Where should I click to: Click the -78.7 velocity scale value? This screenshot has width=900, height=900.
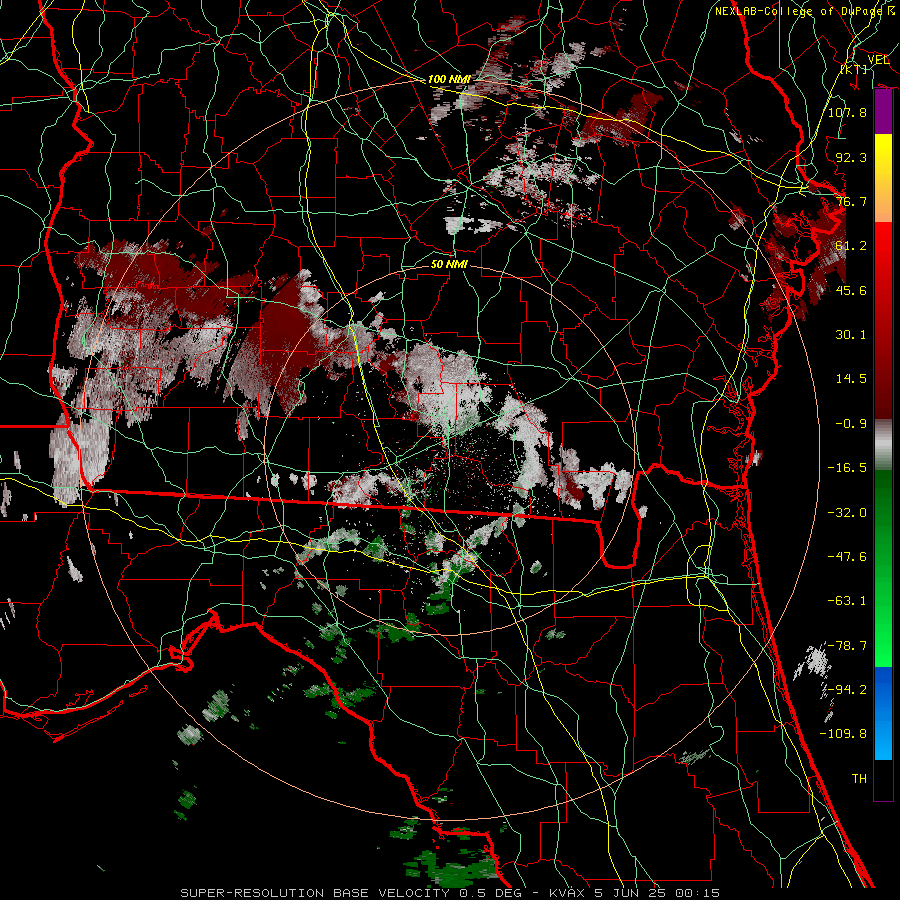(x=847, y=646)
